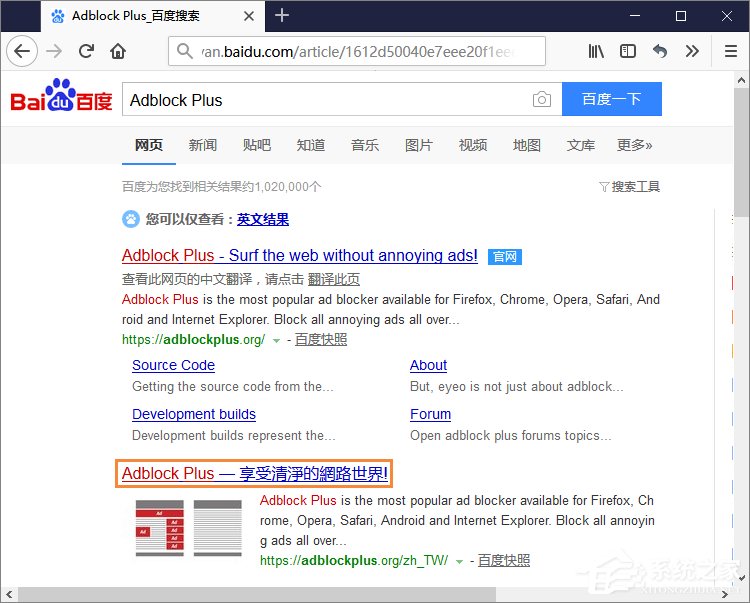Open the 音乐 tab
Image resolution: width=750 pixels, height=603 pixels.
[365, 144]
